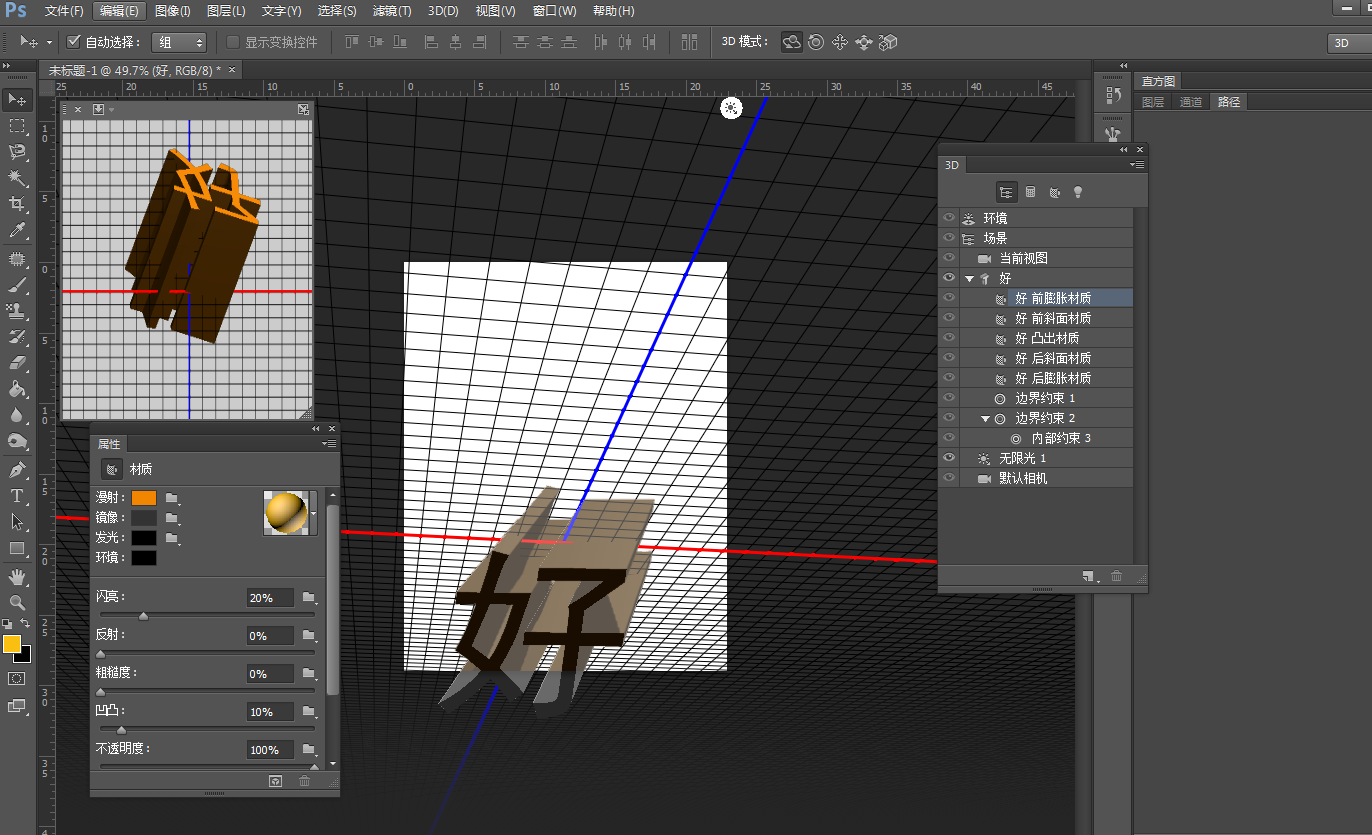1372x835 pixels.
Task: Select the Horizontal Type tool
Action: [17, 496]
